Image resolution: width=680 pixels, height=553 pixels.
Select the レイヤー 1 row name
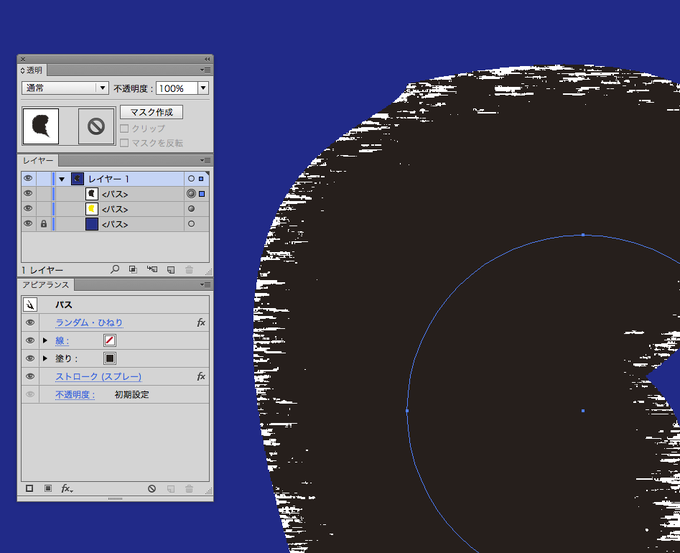point(109,179)
